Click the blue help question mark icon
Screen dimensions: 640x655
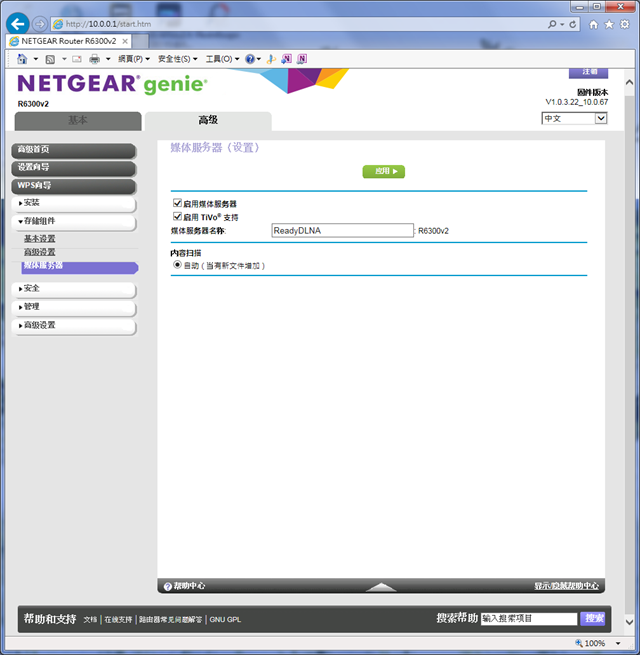(x=250, y=59)
